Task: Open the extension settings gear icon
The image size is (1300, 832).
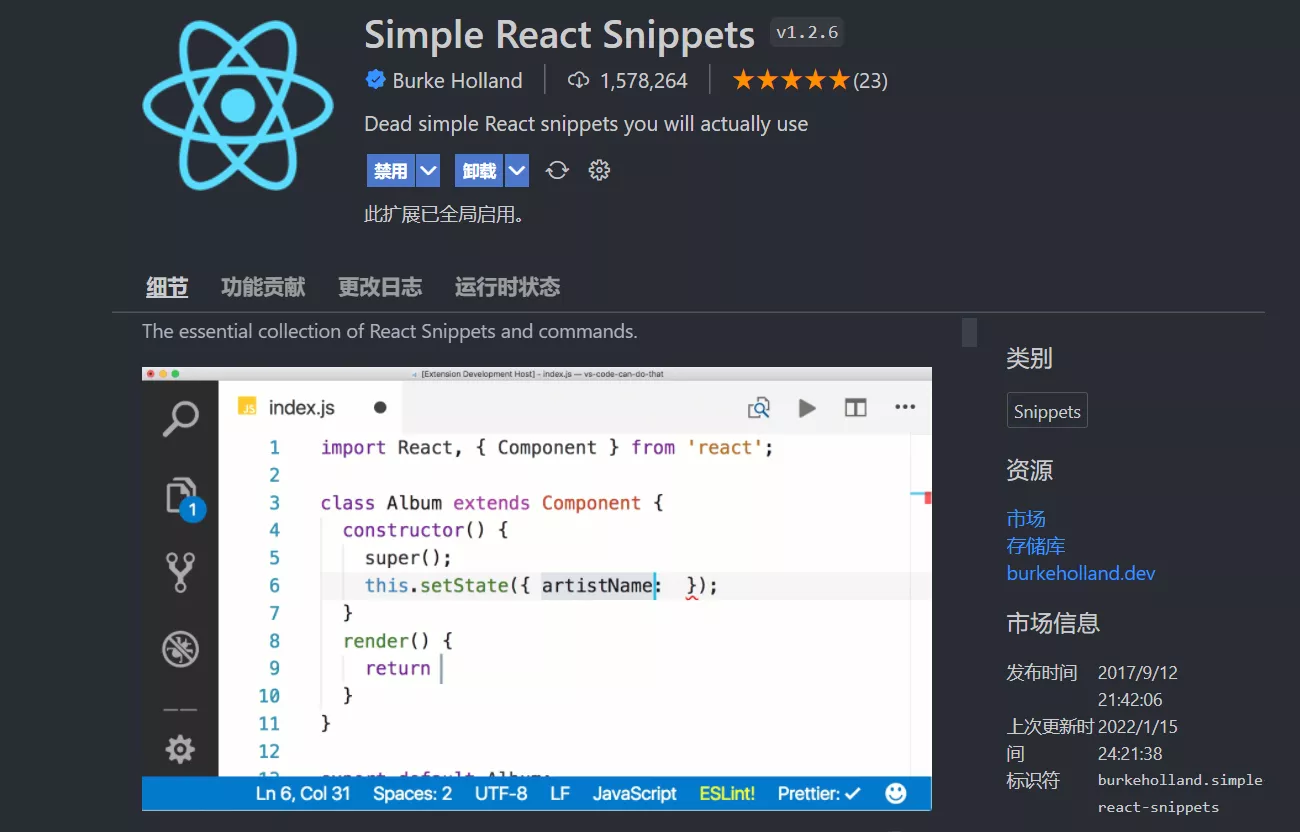Action: (599, 171)
